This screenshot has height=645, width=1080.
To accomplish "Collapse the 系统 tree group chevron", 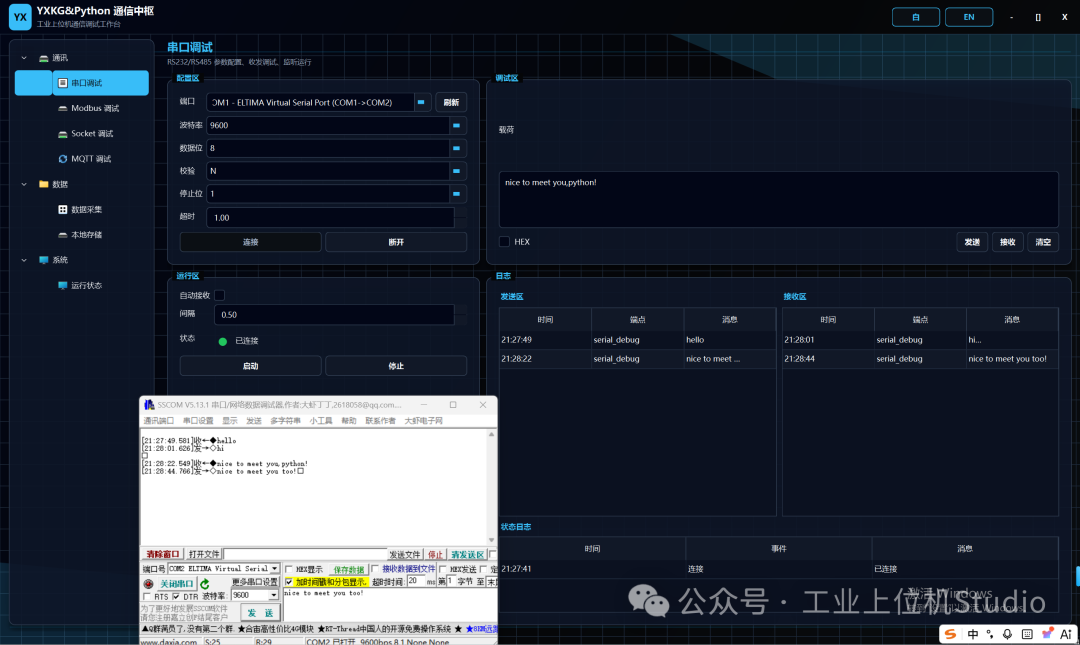I will pos(24,260).
